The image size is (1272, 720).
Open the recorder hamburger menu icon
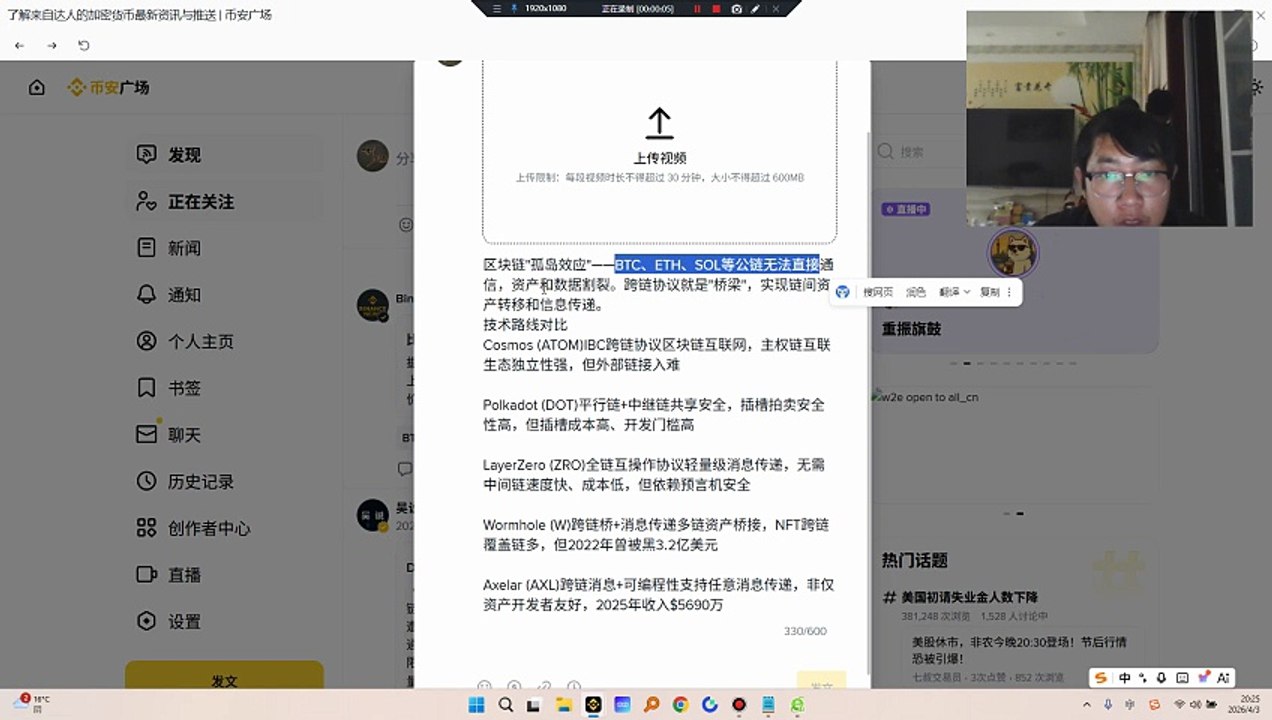coord(496,8)
